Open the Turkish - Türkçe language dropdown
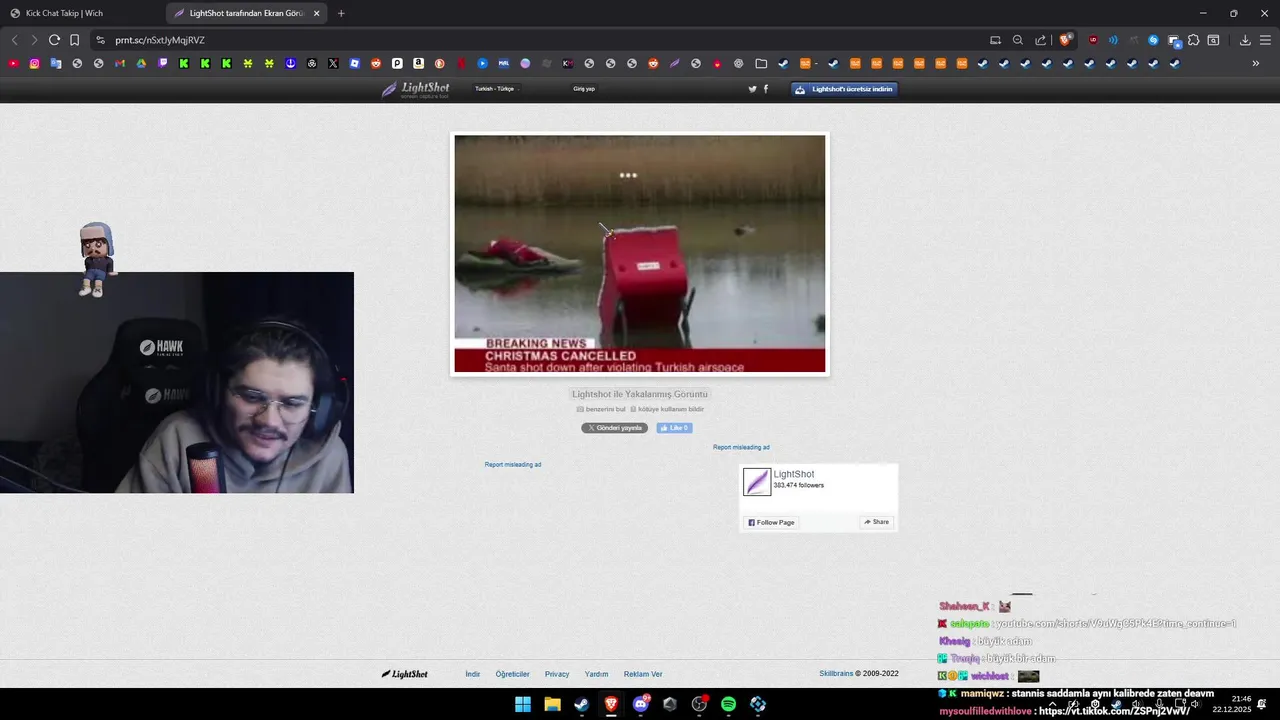 [496, 89]
